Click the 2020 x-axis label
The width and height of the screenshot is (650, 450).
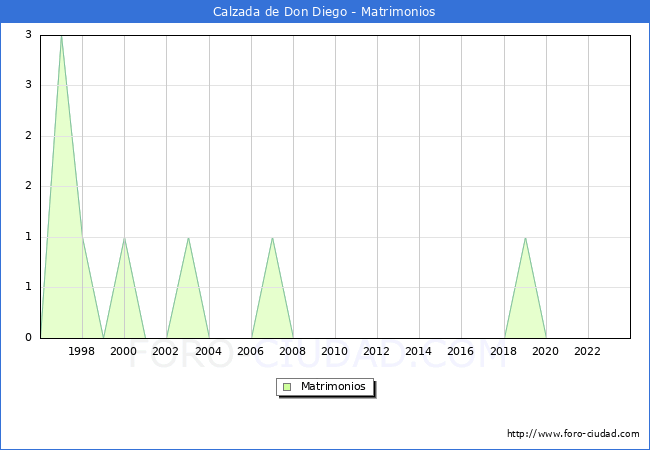tap(546, 351)
